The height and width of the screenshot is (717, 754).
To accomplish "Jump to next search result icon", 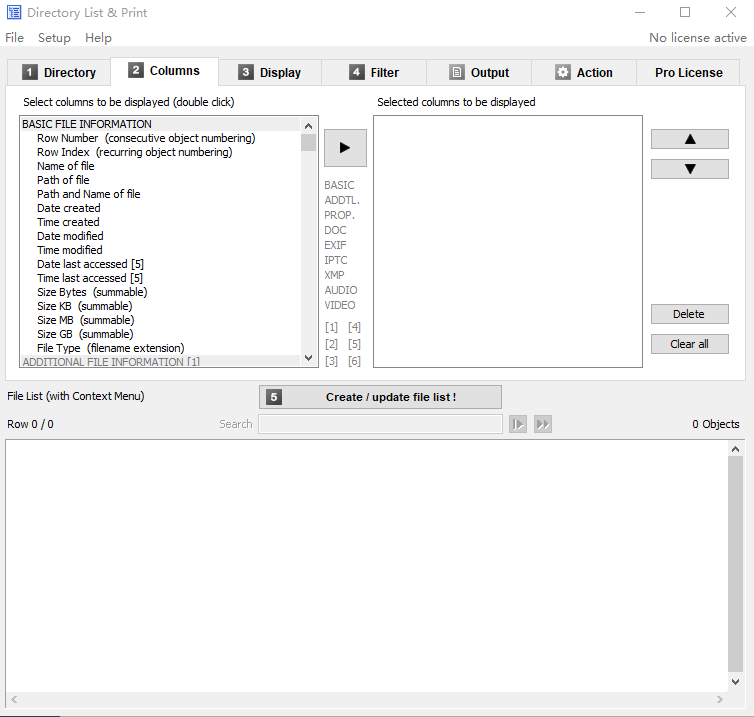I will click(518, 424).
